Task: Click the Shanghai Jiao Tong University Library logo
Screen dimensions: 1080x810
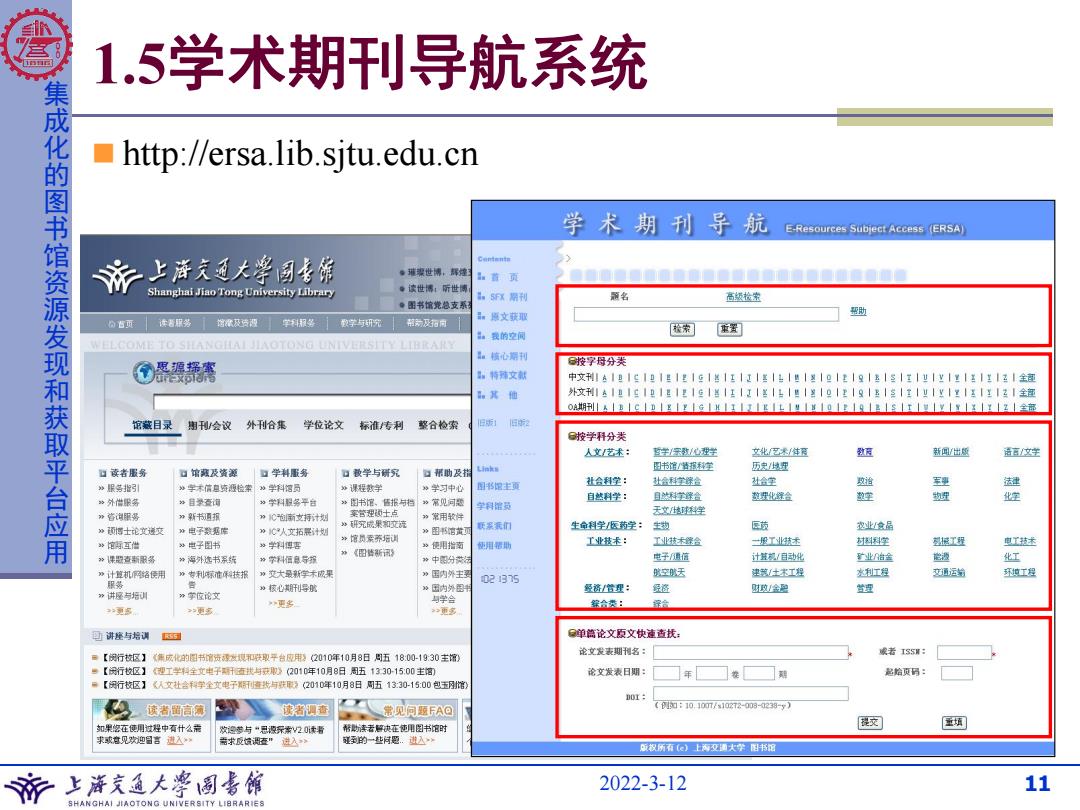Action: click(214, 277)
